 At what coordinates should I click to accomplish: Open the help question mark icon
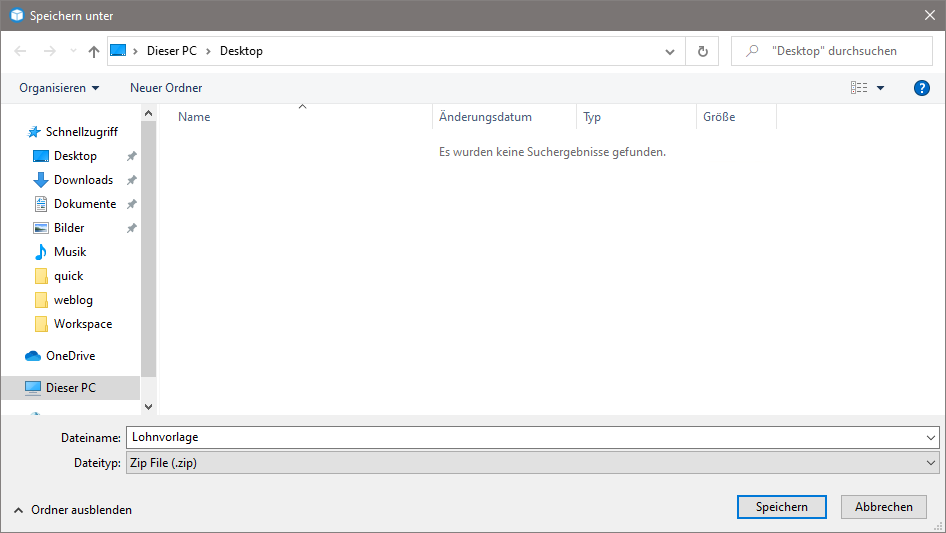coord(922,88)
